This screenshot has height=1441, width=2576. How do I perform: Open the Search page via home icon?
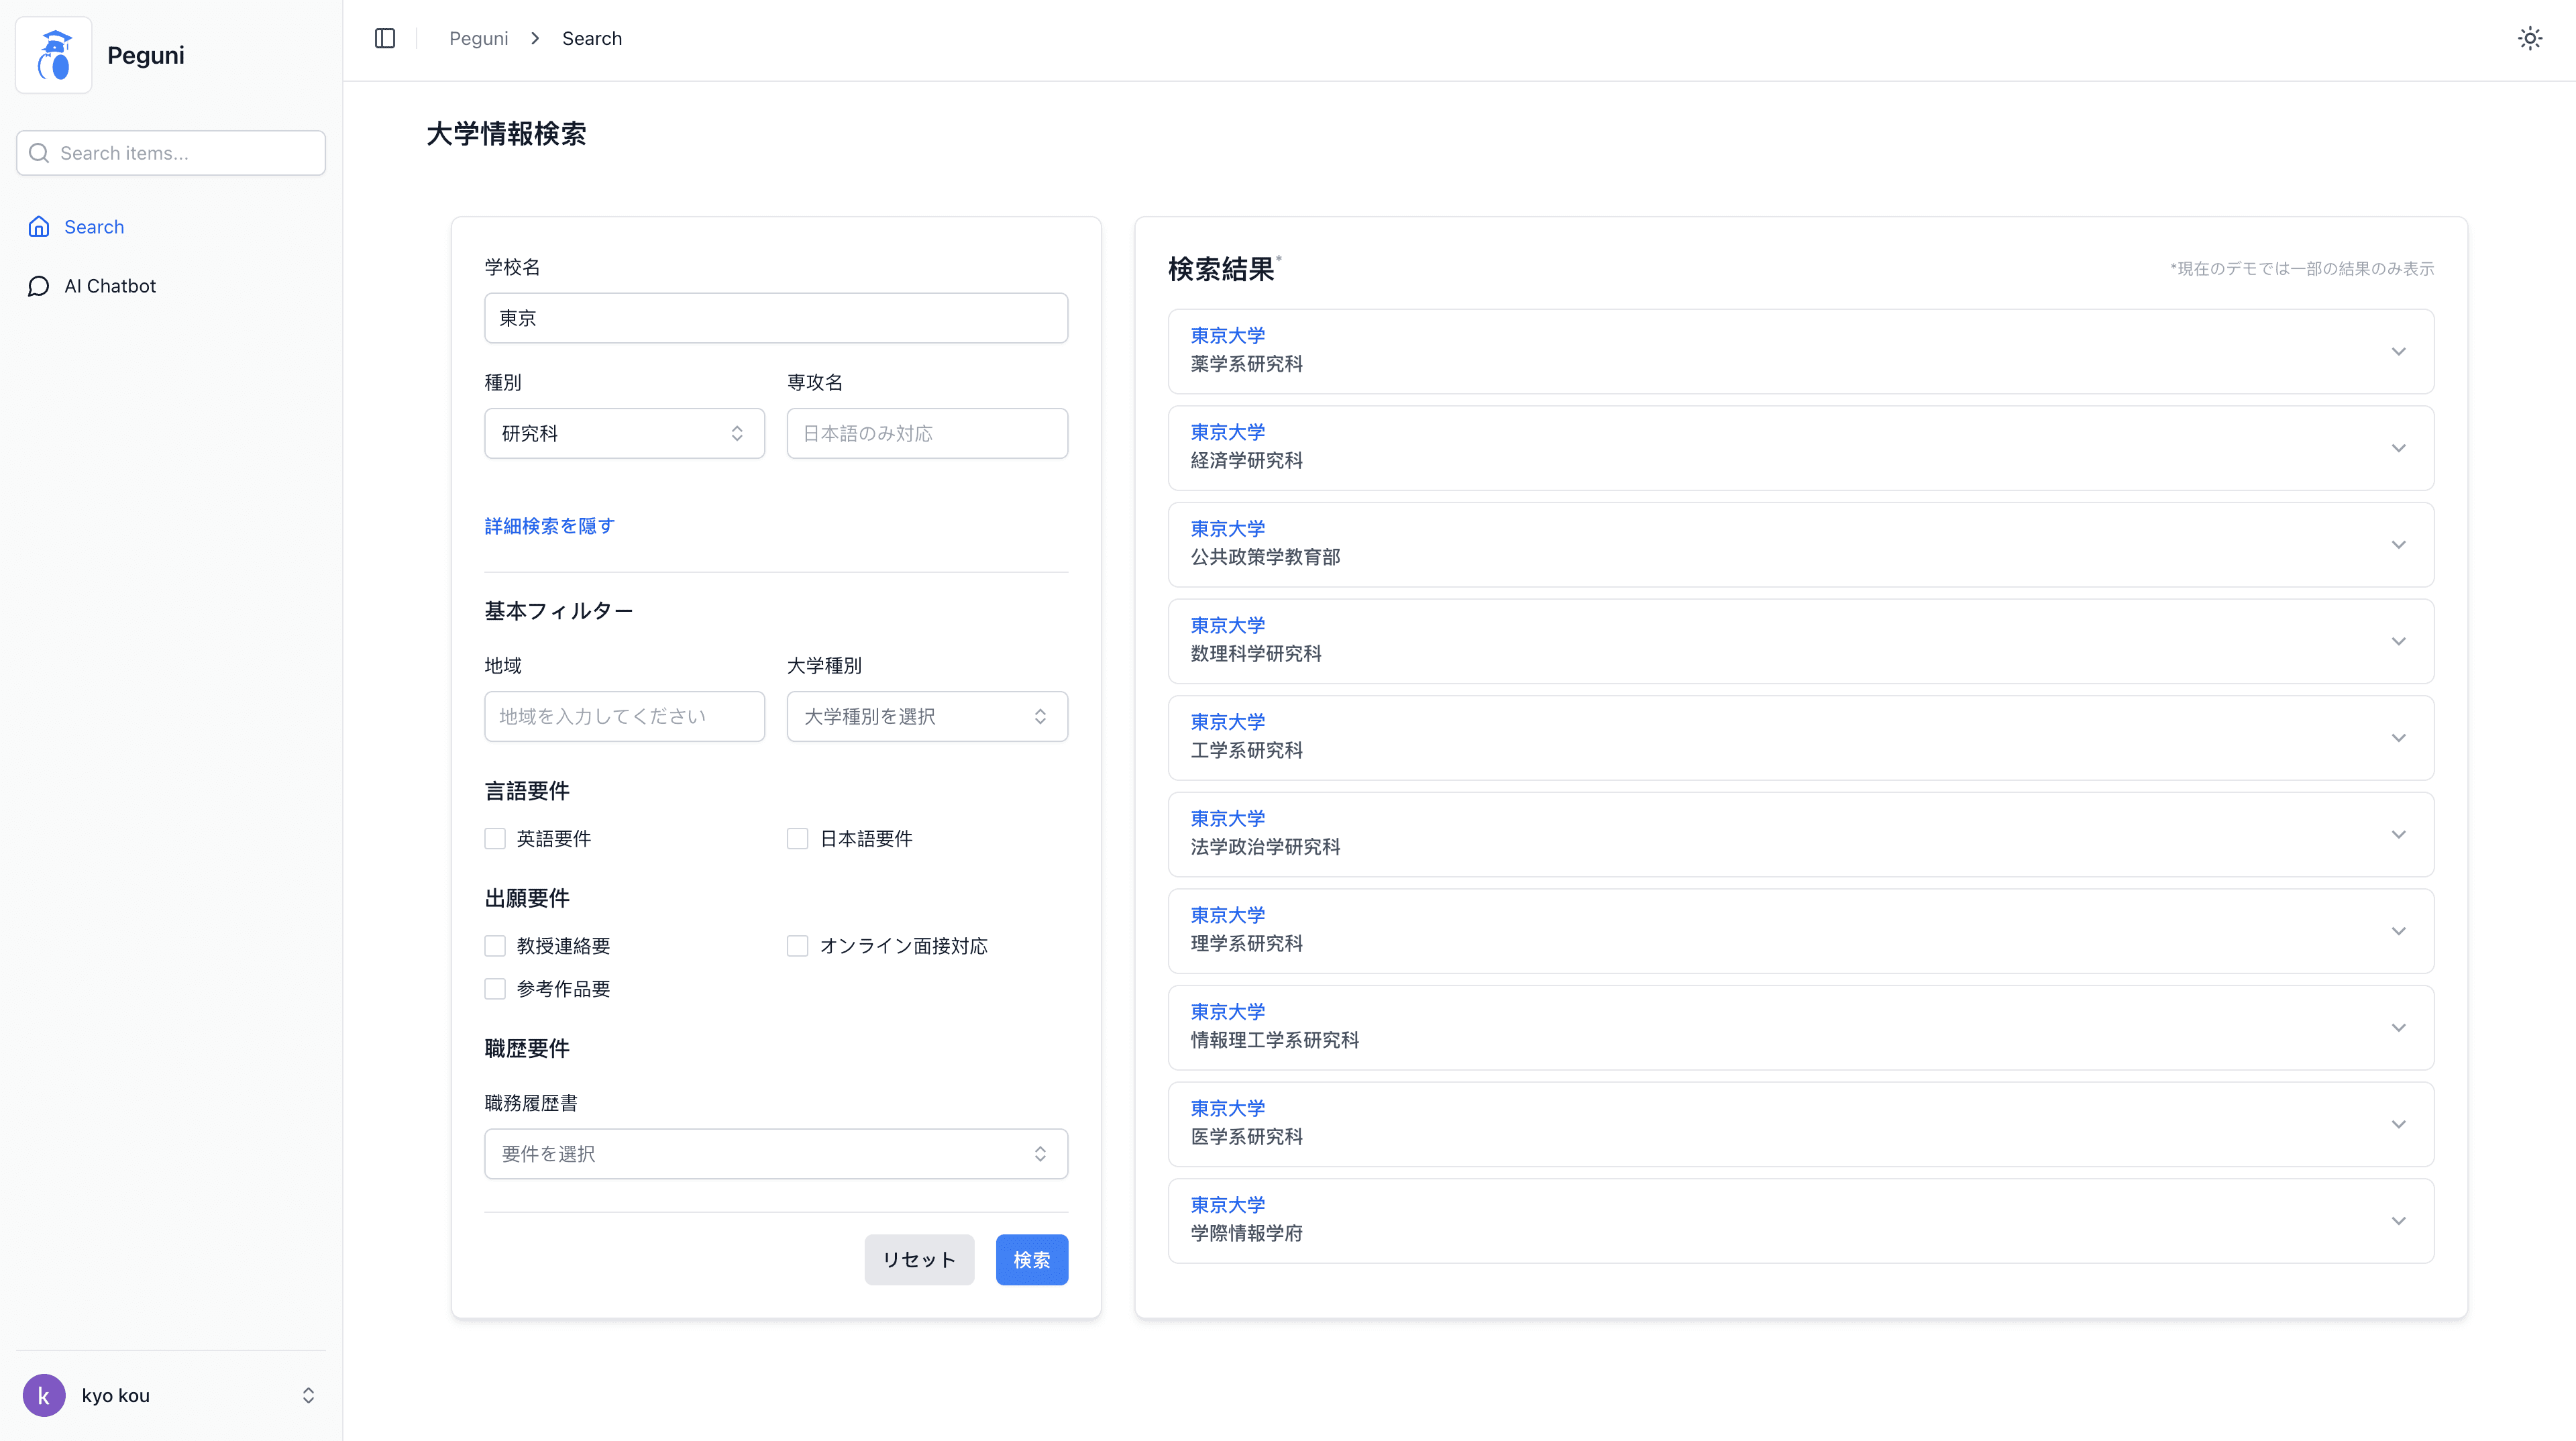click(x=38, y=226)
